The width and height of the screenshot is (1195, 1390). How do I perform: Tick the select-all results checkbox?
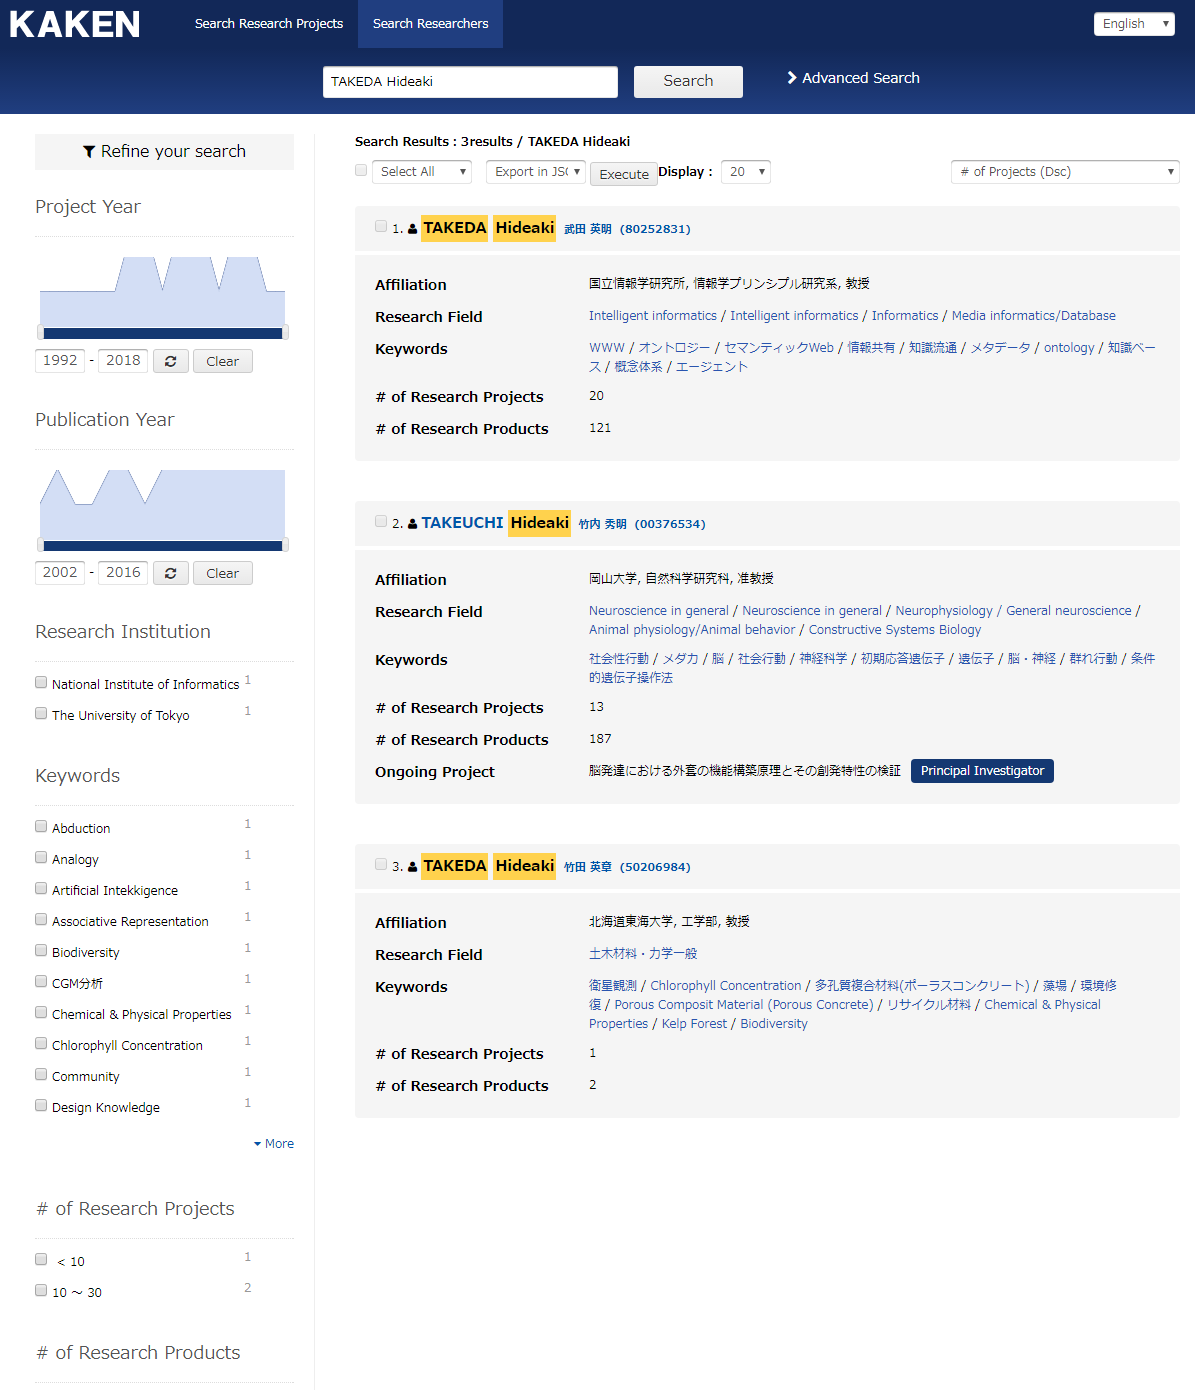pyautogui.click(x=361, y=171)
